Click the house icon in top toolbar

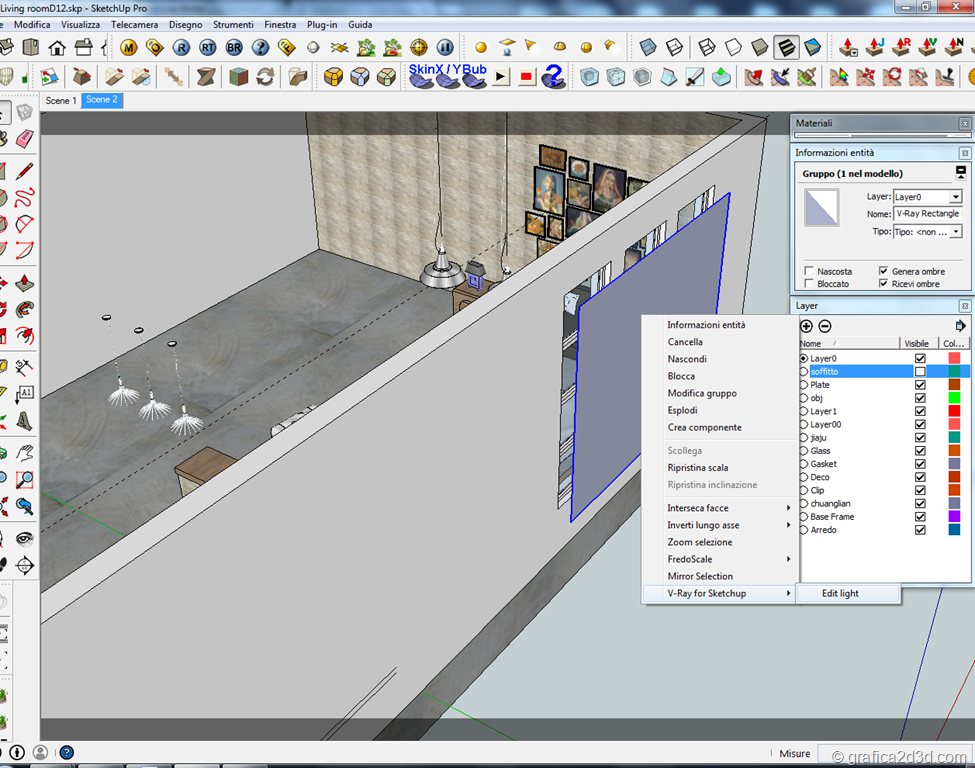point(57,47)
